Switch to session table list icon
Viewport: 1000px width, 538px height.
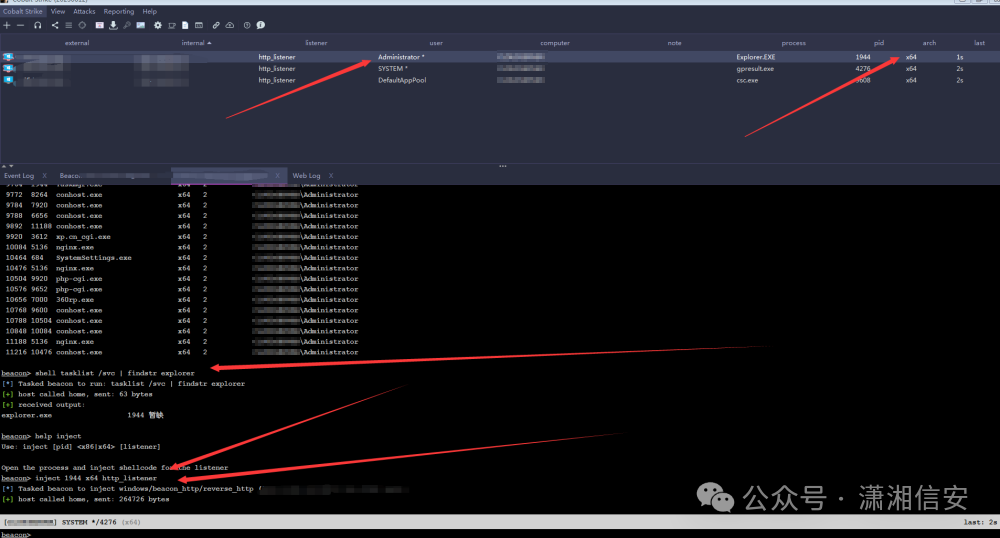pyautogui.click(x=68, y=25)
